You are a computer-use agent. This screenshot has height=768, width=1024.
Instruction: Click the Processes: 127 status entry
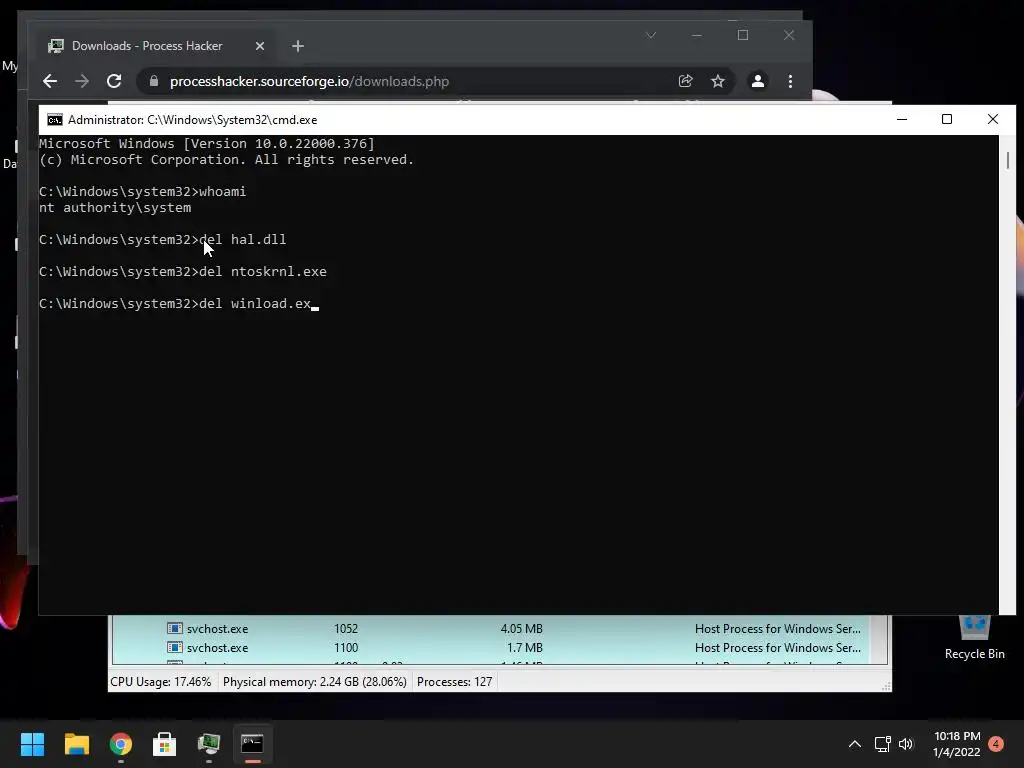(455, 682)
